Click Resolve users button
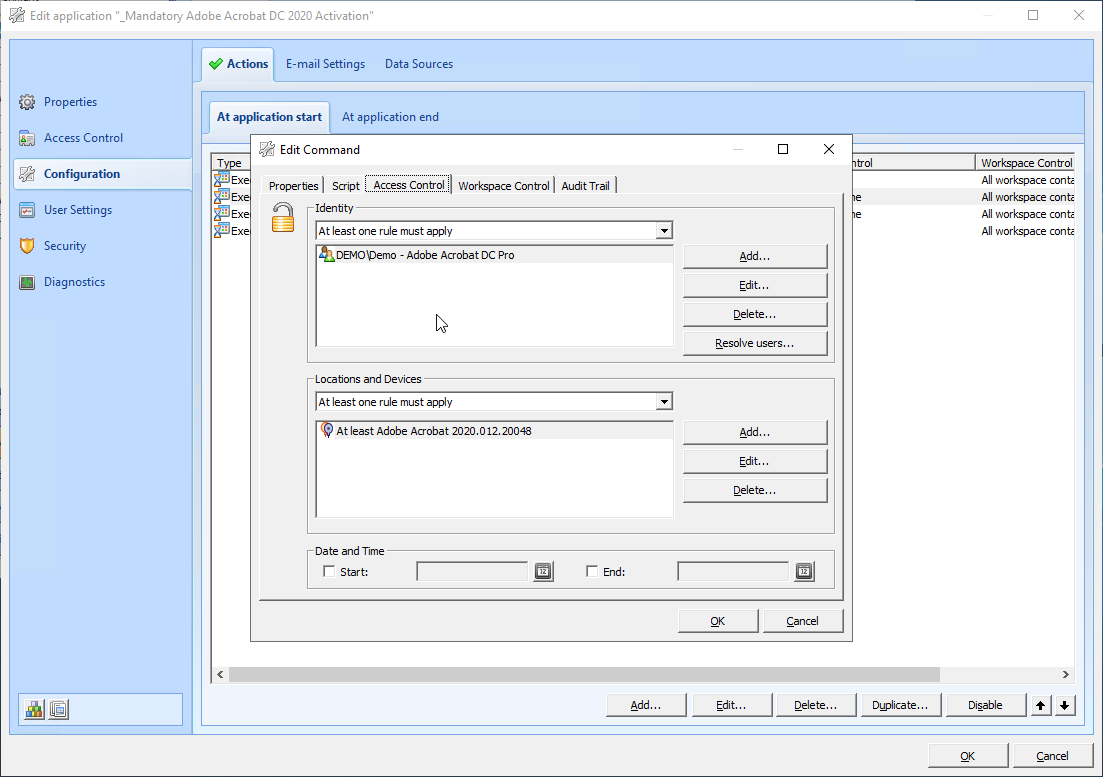 click(x=754, y=343)
